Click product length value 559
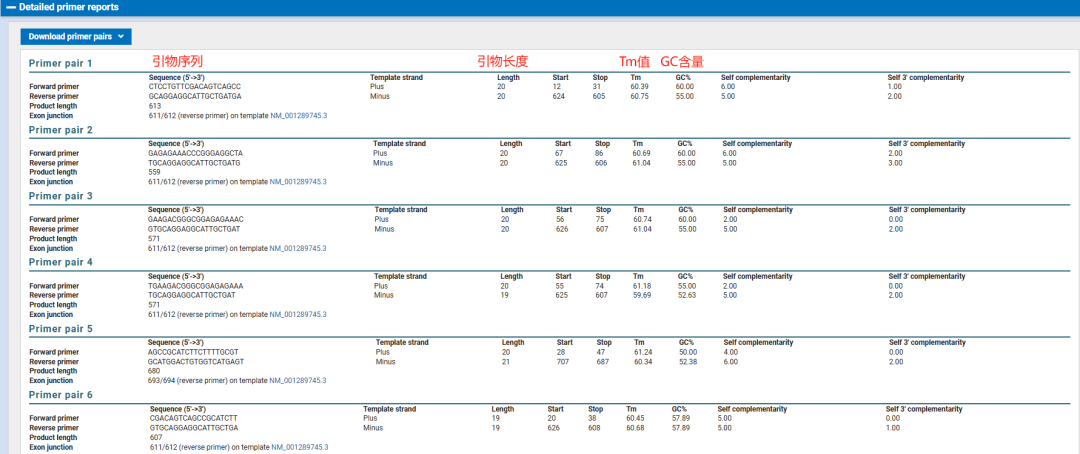The width and height of the screenshot is (1080, 454). [x=154, y=172]
